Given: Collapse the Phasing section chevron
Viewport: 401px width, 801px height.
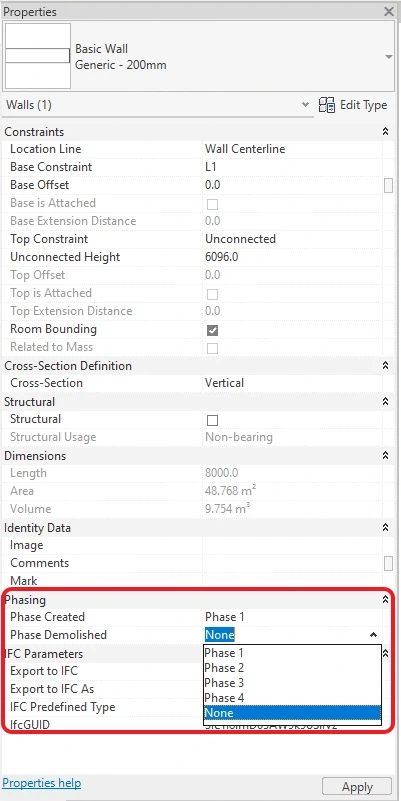Looking at the screenshot, I should click(386, 600).
